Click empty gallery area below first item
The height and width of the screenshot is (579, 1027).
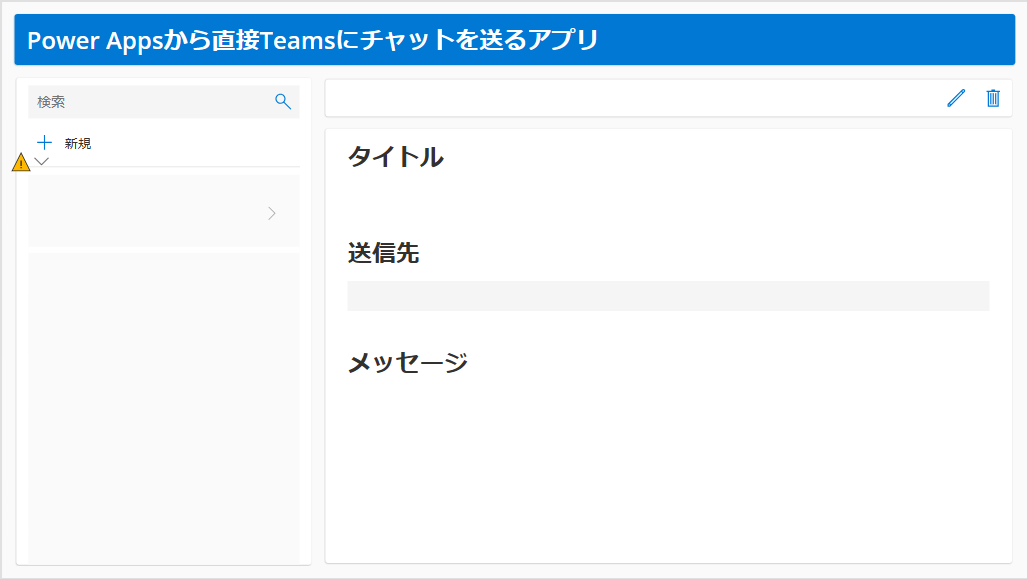(x=164, y=406)
